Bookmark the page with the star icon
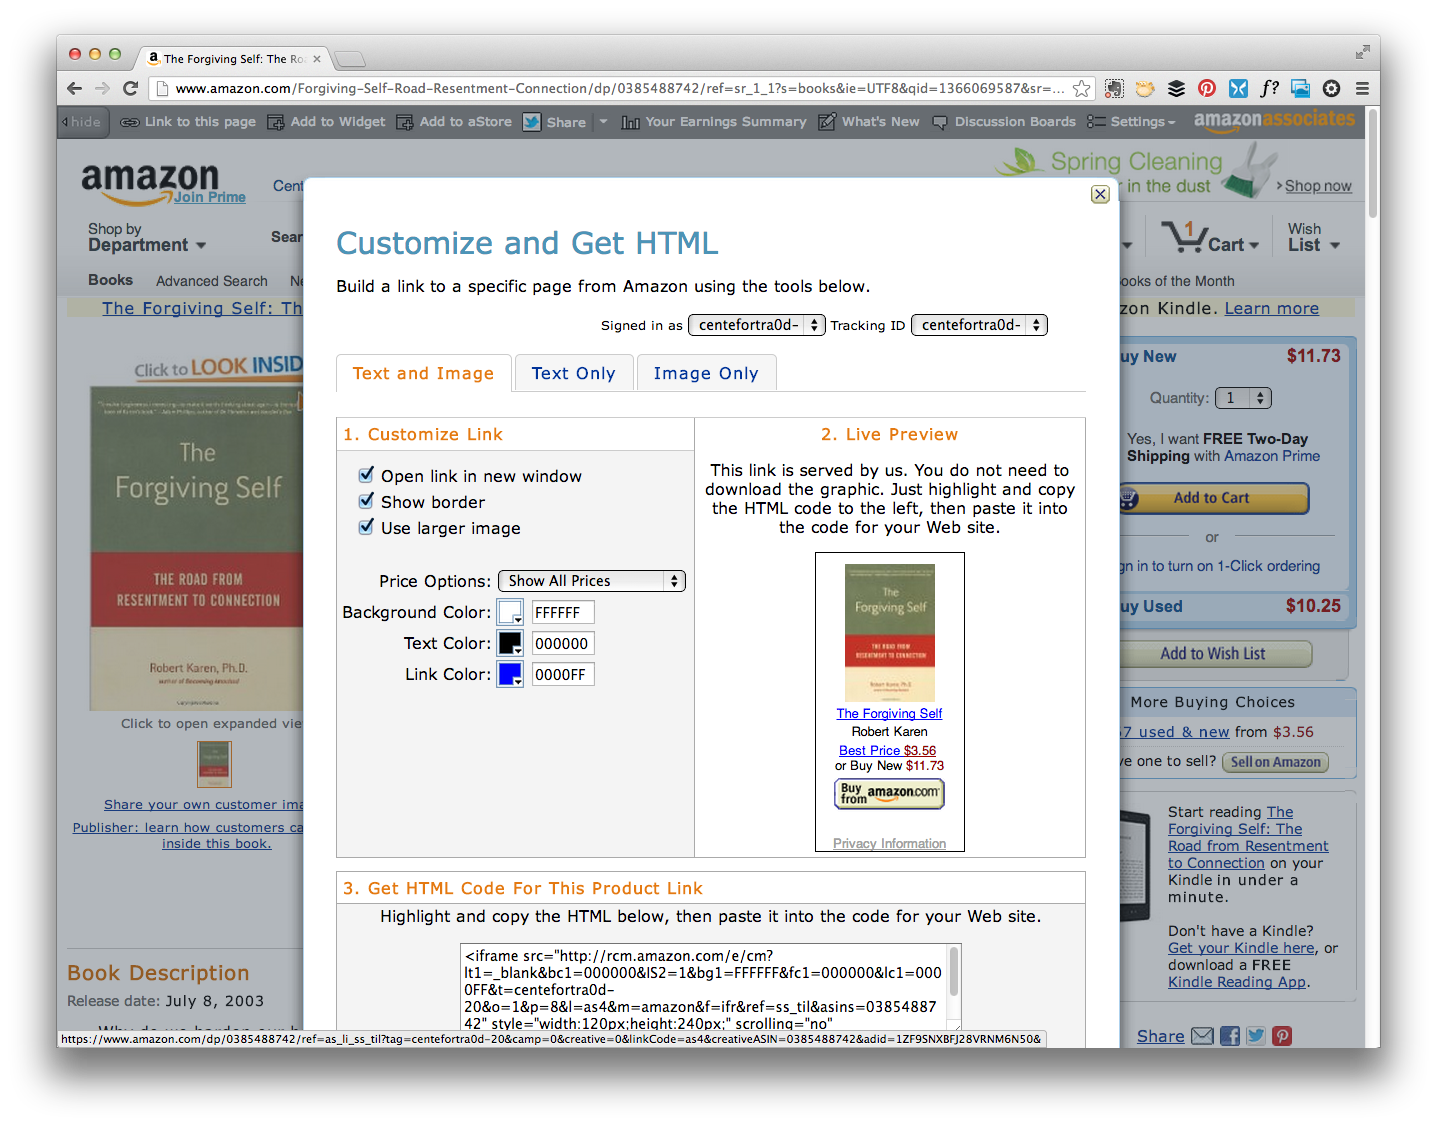 click(1081, 88)
